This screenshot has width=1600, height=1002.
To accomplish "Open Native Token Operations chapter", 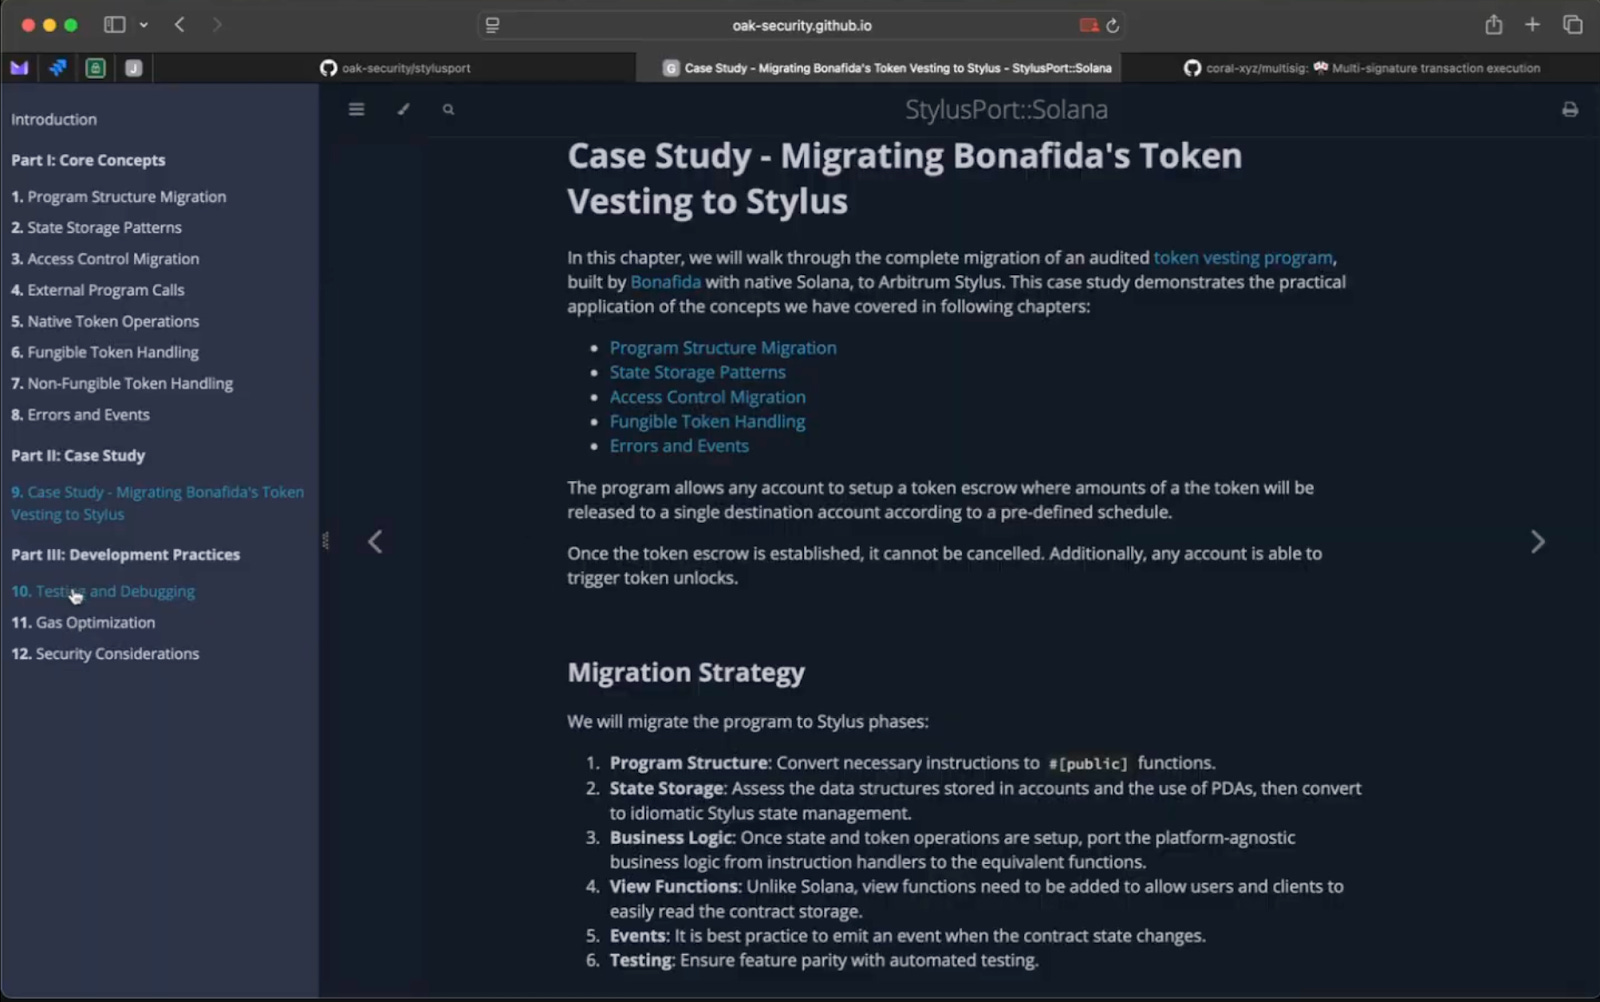I will [105, 321].
